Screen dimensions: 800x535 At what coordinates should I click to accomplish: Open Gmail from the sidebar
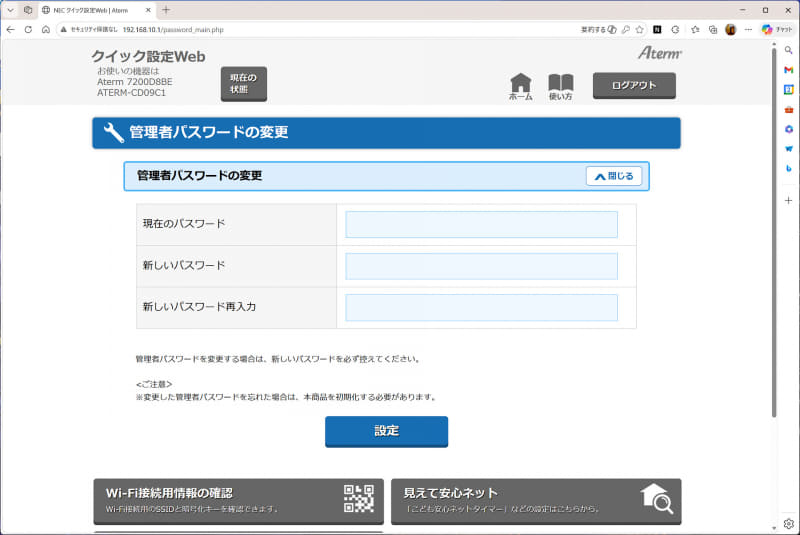pos(788,70)
